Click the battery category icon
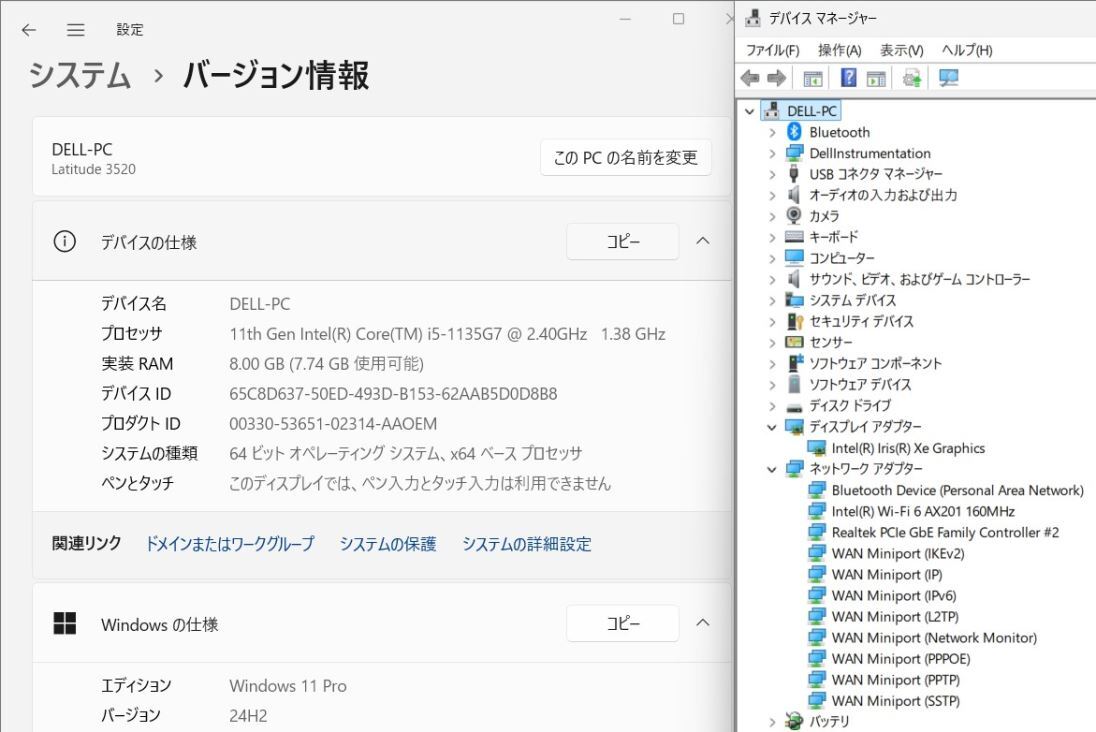The width and height of the screenshot is (1096, 732). (x=794, y=721)
